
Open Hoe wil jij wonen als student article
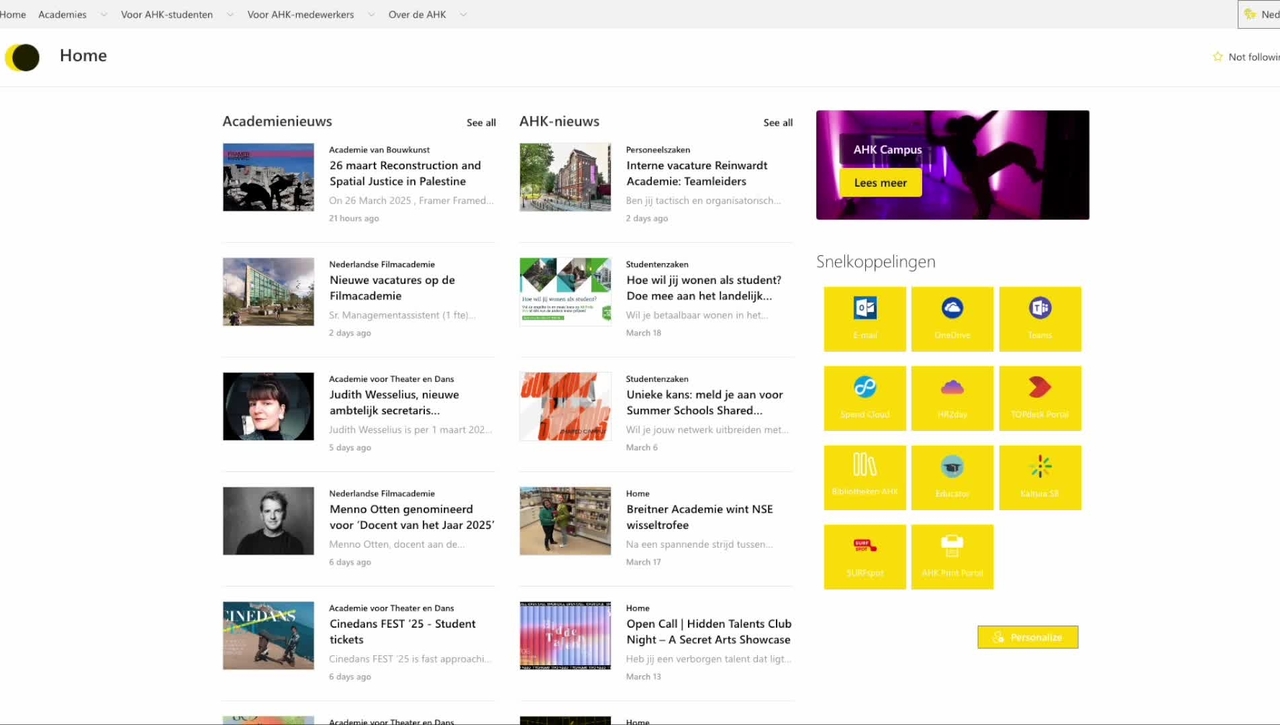pos(704,288)
